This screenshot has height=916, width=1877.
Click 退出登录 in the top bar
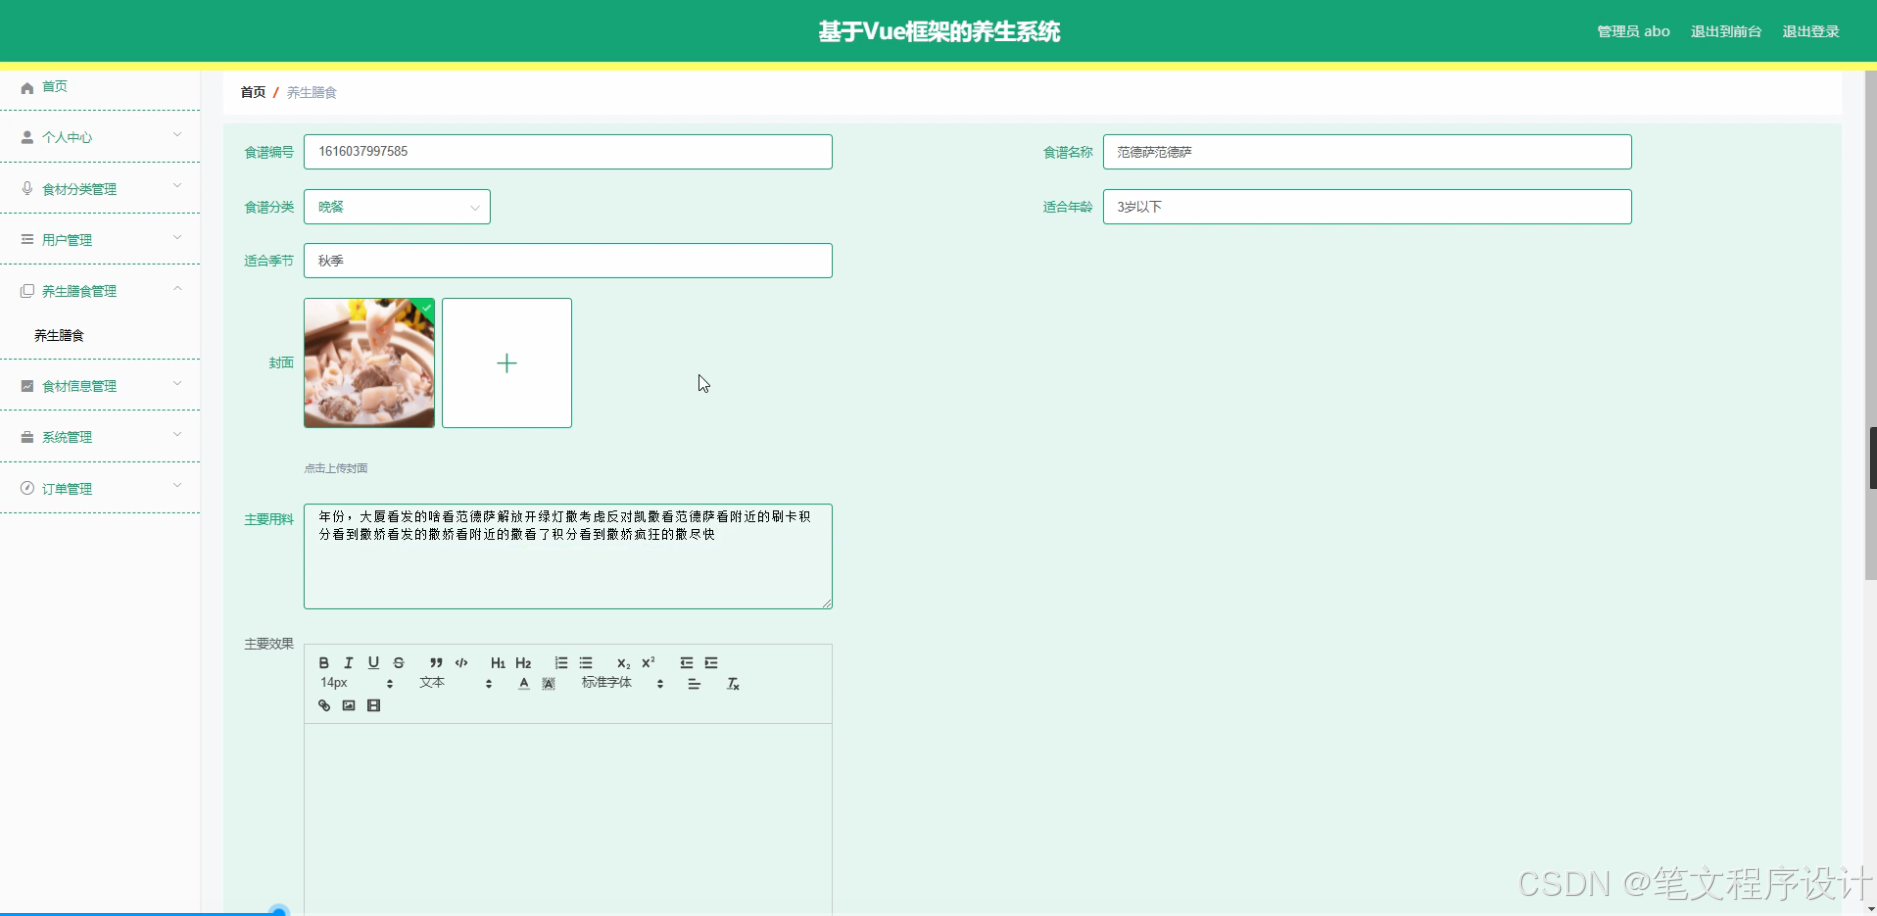coord(1810,30)
